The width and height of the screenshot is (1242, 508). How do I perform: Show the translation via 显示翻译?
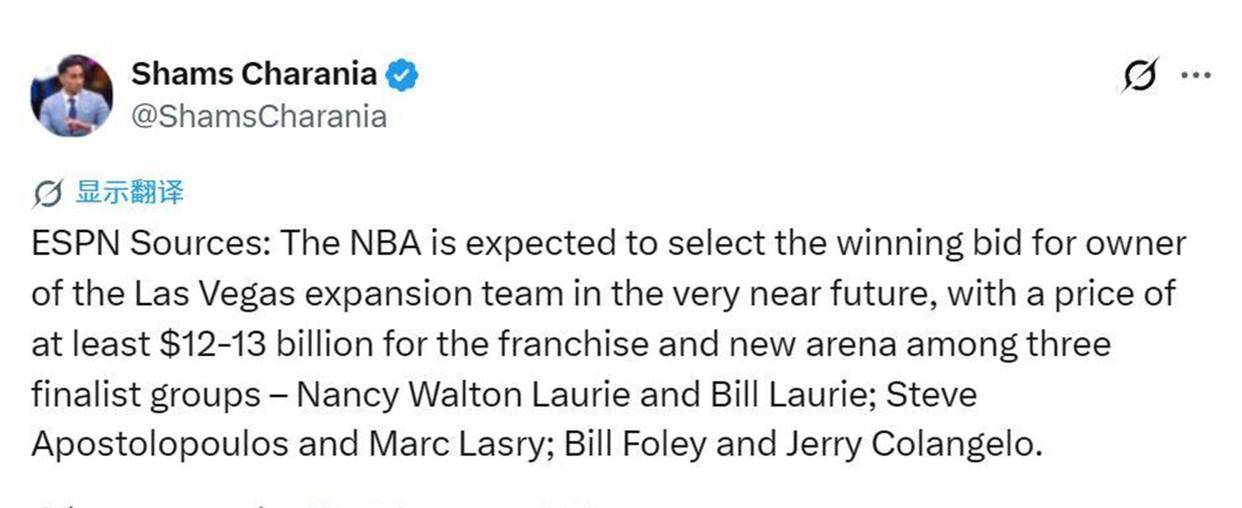point(129,193)
